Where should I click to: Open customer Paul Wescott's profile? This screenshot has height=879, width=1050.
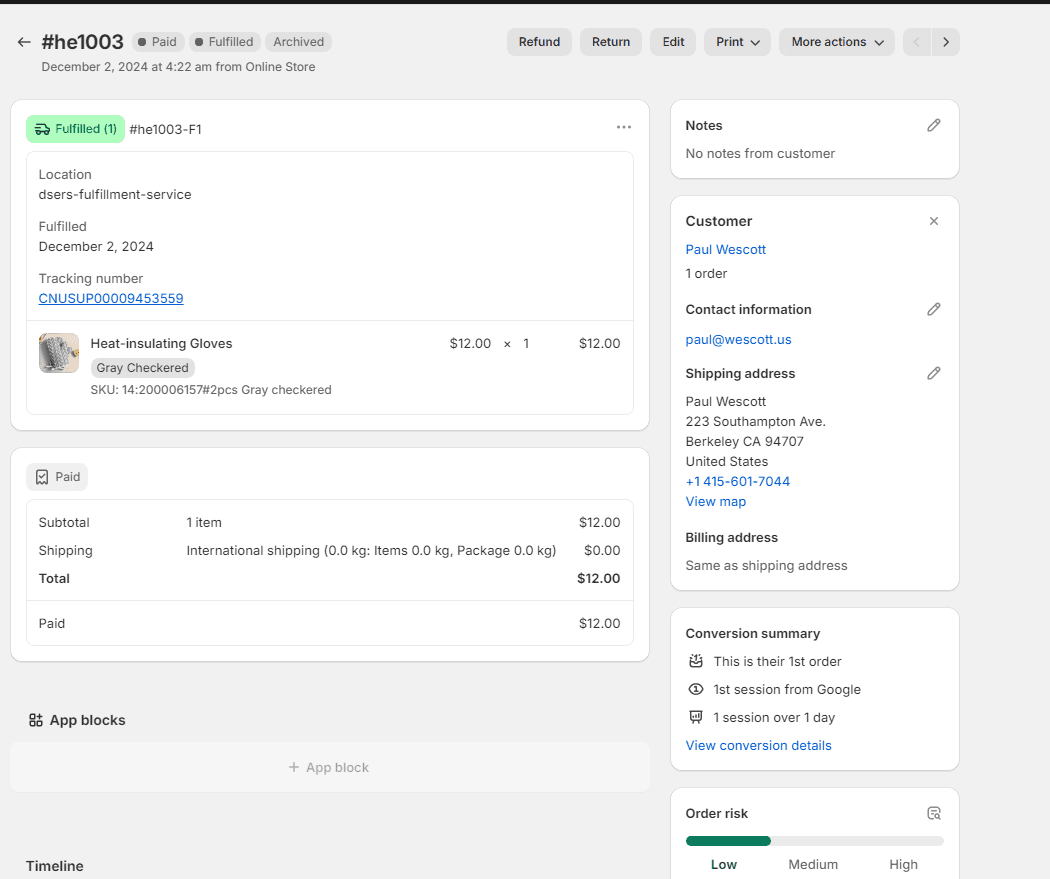[725, 249]
